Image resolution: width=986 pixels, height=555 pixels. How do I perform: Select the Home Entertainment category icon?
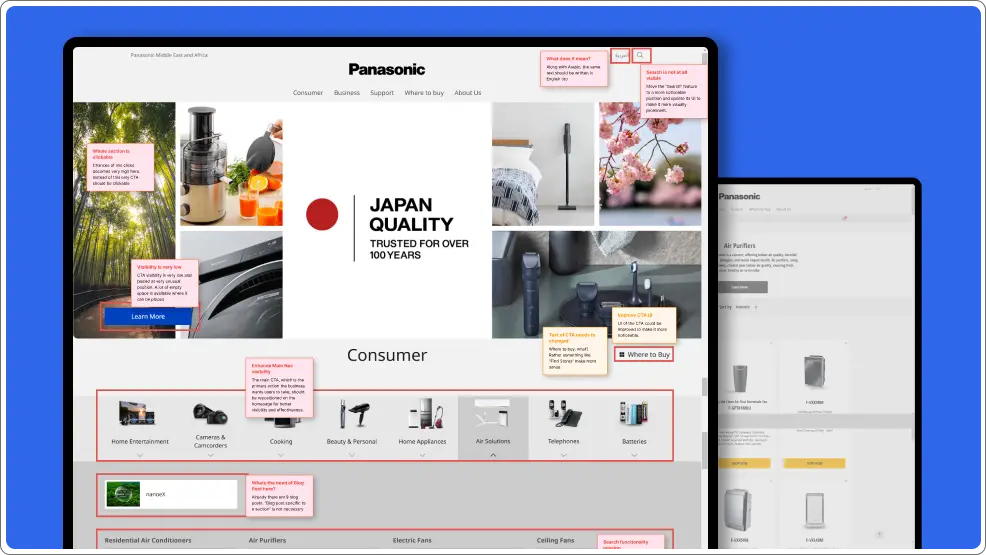pyautogui.click(x=139, y=414)
